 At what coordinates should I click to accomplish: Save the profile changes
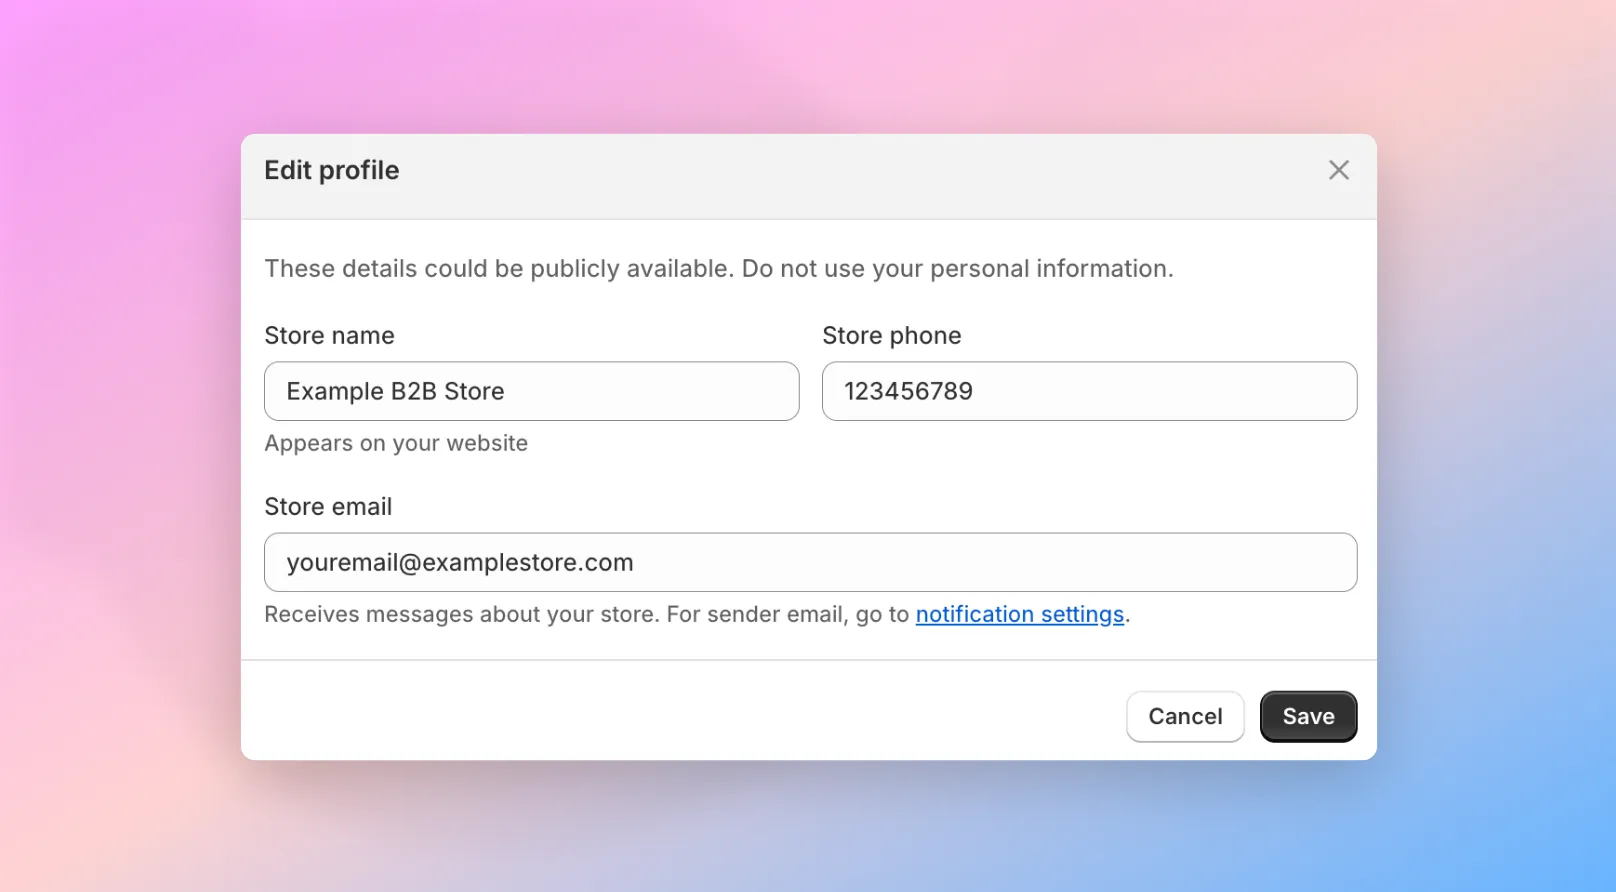click(x=1309, y=716)
